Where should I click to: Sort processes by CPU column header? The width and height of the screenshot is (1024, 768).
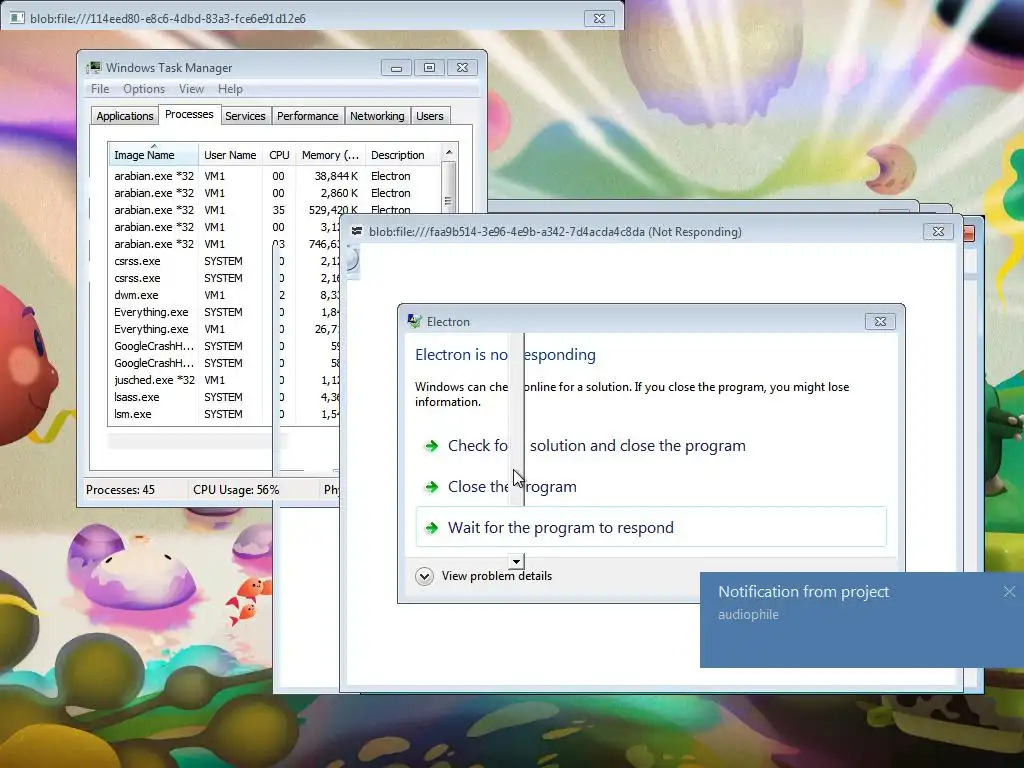[x=279, y=155]
